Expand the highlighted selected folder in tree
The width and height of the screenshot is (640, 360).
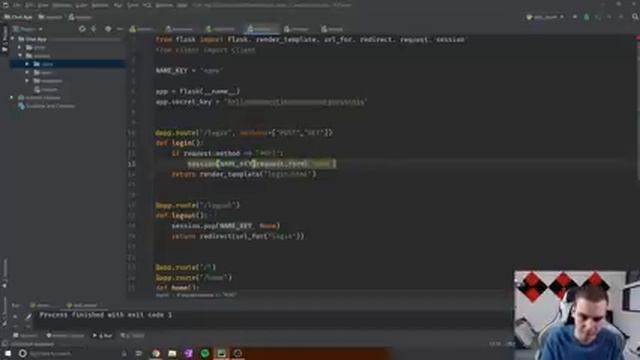(27, 64)
